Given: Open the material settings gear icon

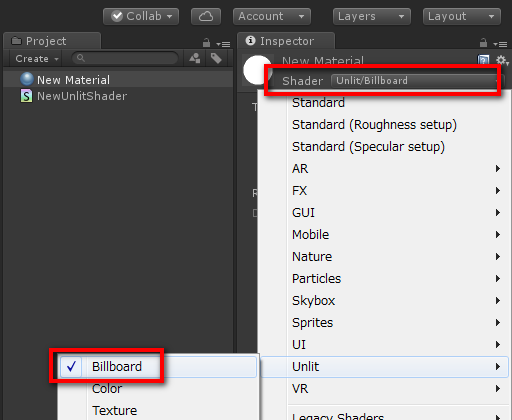Looking at the screenshot, I should tap(501, 61).
